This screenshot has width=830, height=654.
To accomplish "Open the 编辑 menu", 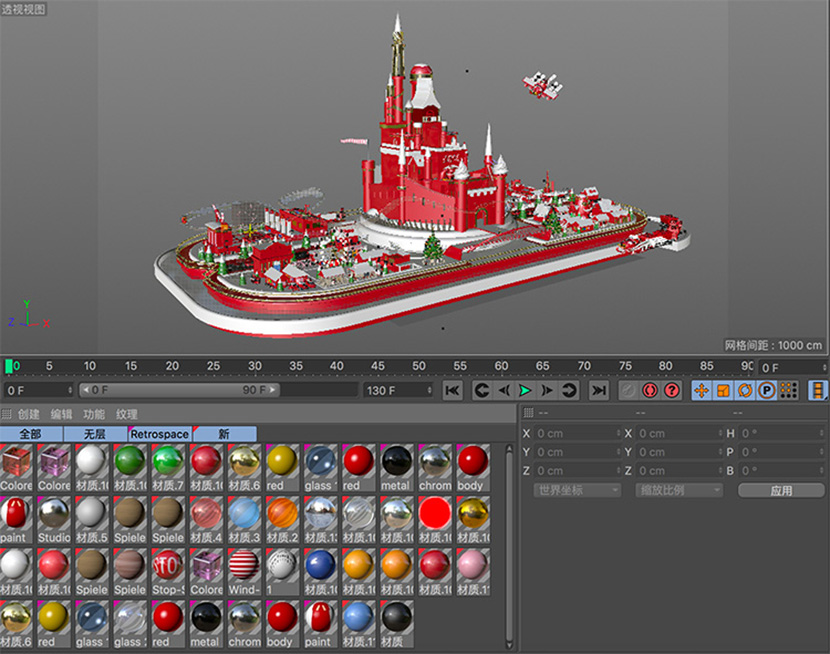I will (61, 414).
